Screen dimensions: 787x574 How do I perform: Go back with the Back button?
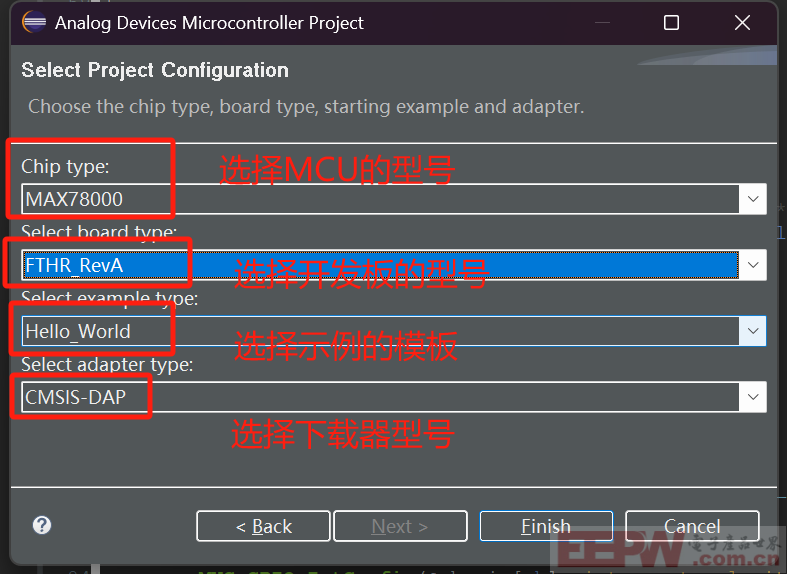(x=264, y=526)
